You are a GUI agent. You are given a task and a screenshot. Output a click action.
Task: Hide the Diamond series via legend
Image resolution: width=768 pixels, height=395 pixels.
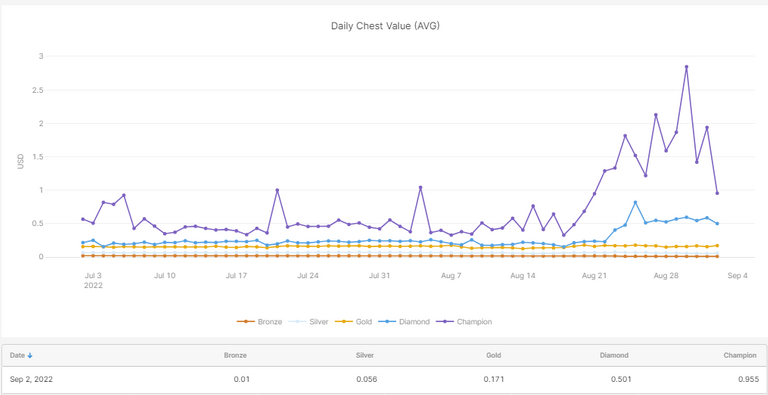coord(403,322)
